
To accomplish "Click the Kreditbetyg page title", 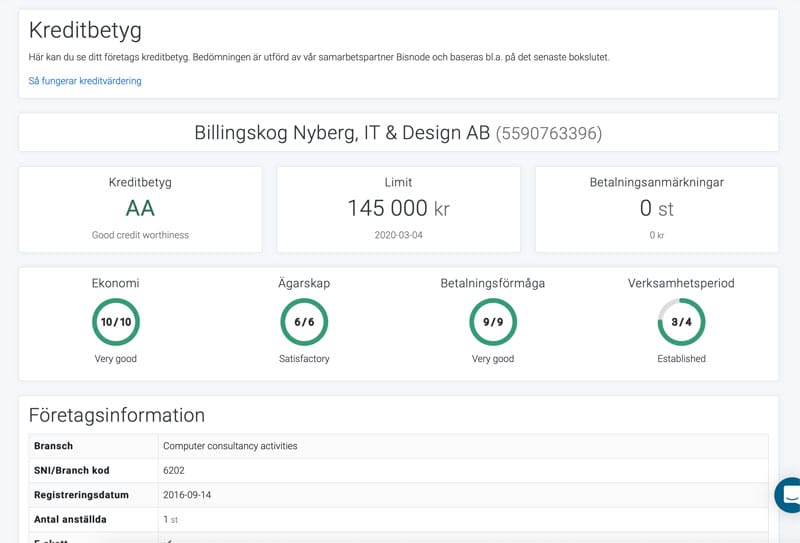I will click(x=85, y=30).
